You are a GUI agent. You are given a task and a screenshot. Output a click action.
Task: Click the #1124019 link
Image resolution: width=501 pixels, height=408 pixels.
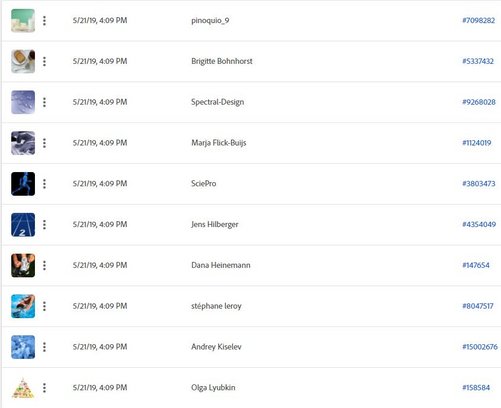click(x=477, y=143)
